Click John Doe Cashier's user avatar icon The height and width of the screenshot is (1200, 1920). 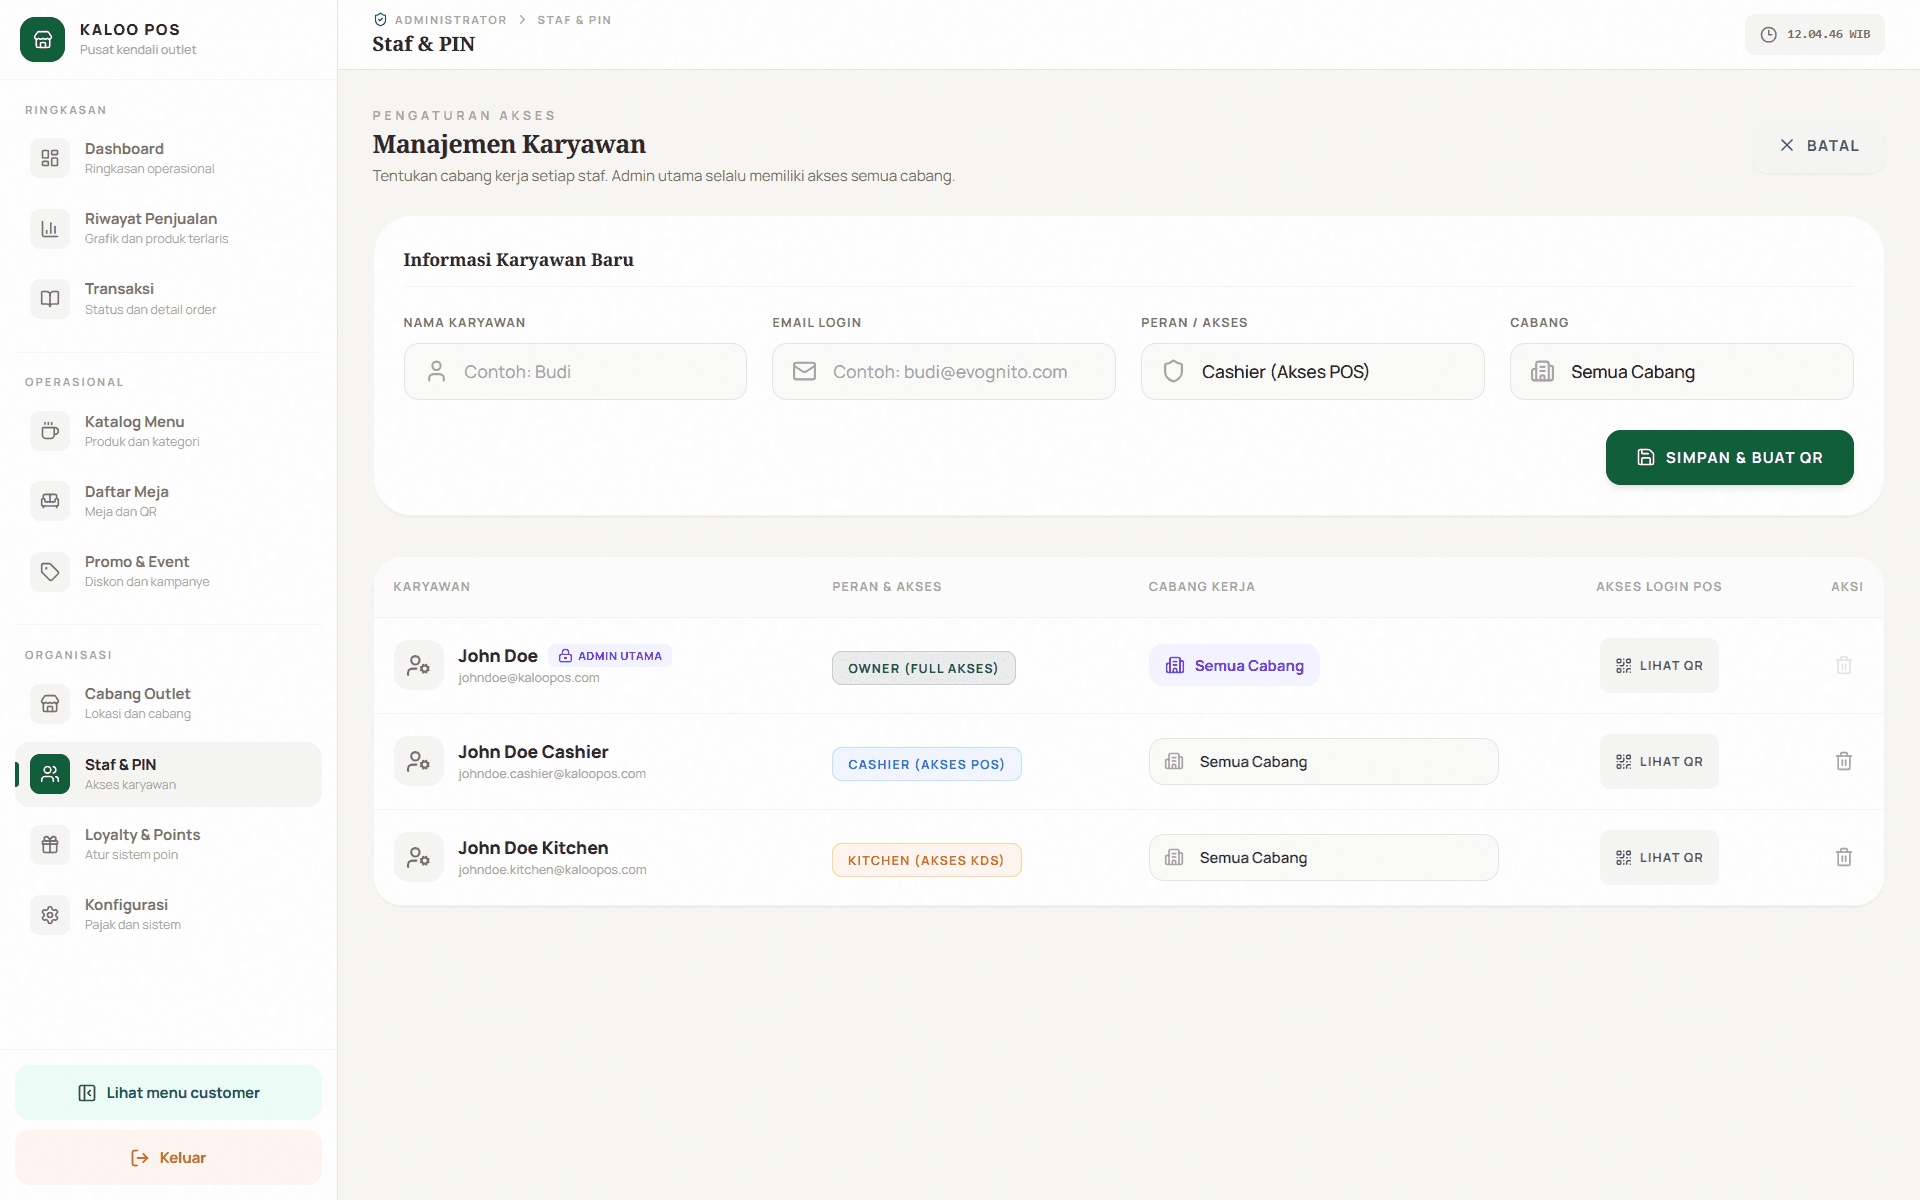[x=419, y=762]
